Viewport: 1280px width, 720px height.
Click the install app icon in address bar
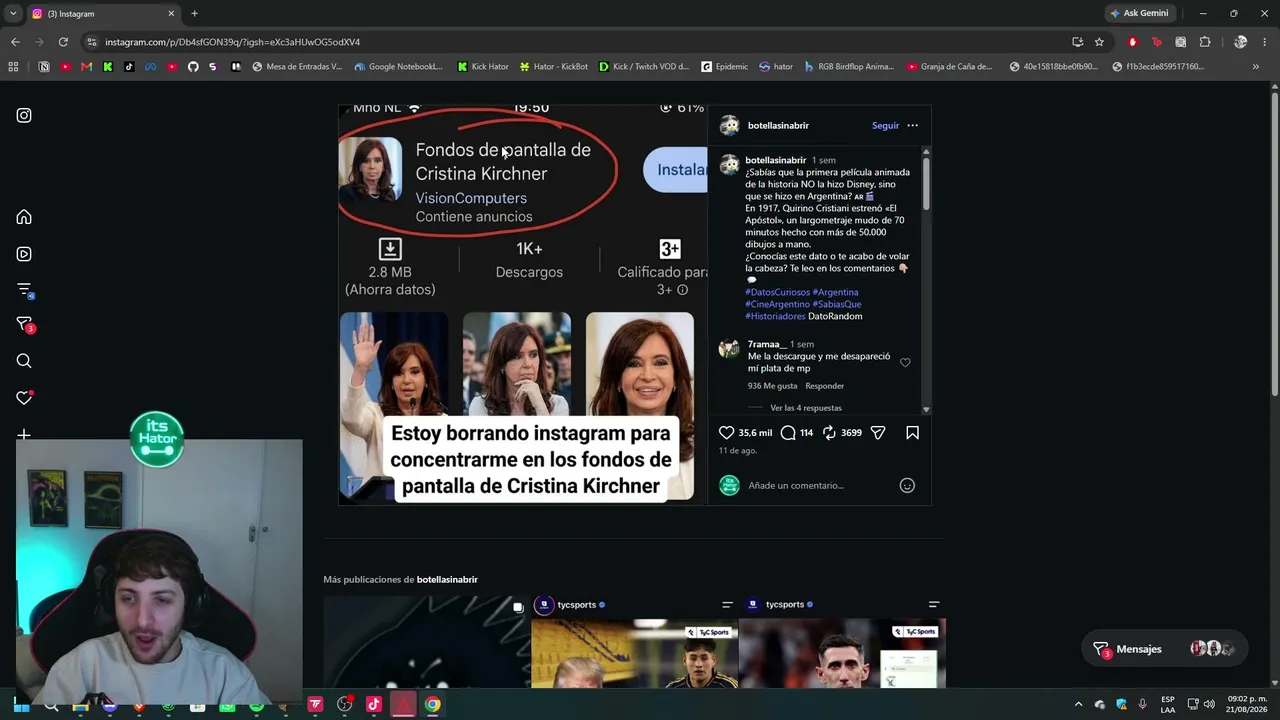tap(1077, 42)
